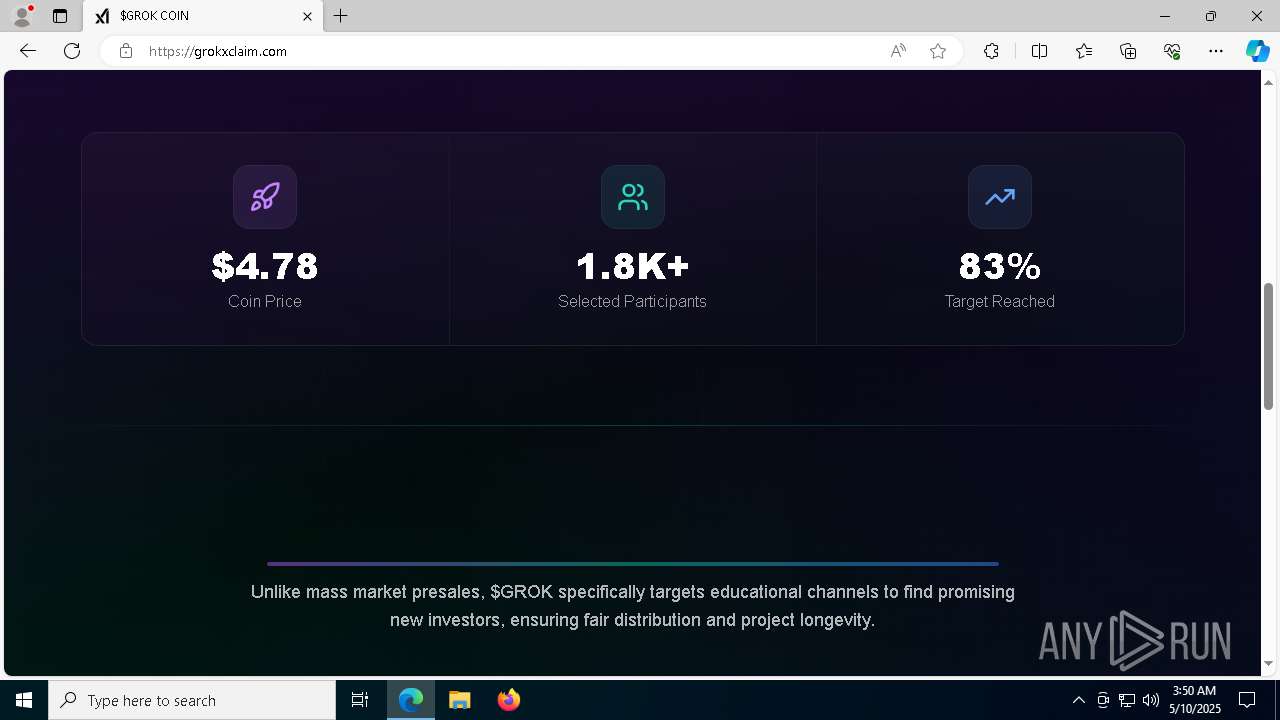The width and height of the screenshot is (1280, 720).
Task: Click the scroll down arrow
Action: (1268, 663)
